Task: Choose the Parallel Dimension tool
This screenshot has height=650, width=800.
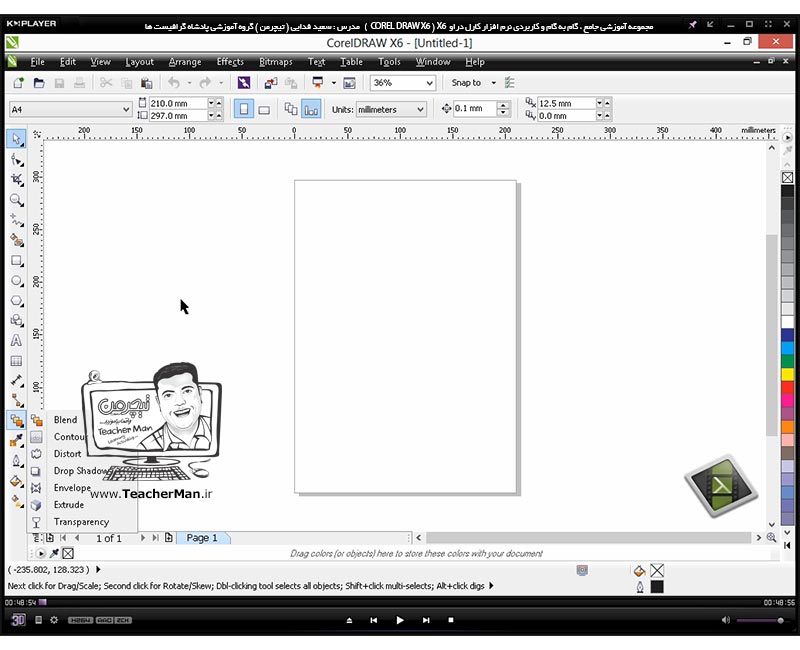Action: coord(16,381)
